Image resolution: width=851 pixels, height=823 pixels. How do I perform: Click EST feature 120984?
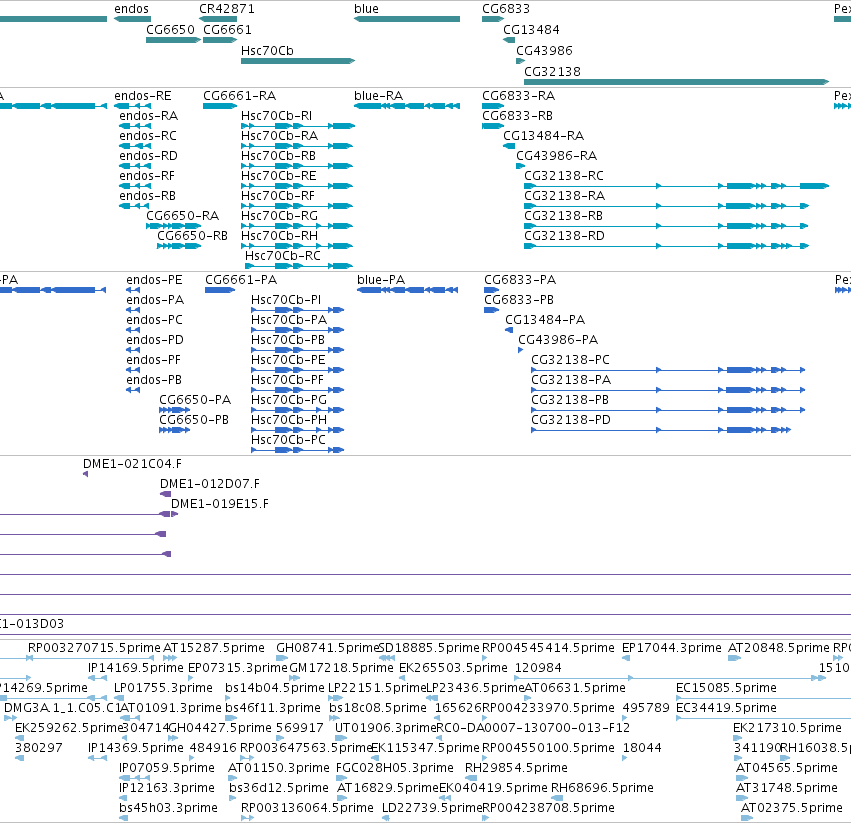[538, 668]
